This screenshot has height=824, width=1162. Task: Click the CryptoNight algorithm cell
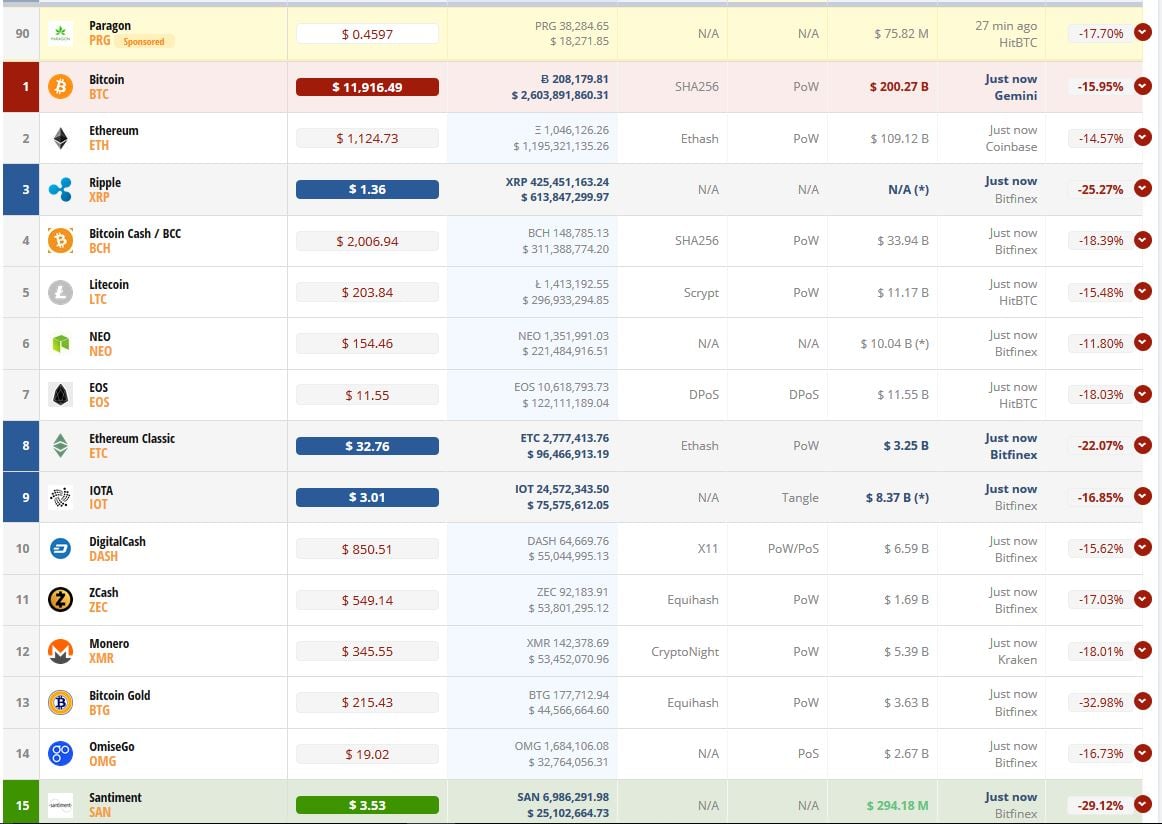click(685, 652)
